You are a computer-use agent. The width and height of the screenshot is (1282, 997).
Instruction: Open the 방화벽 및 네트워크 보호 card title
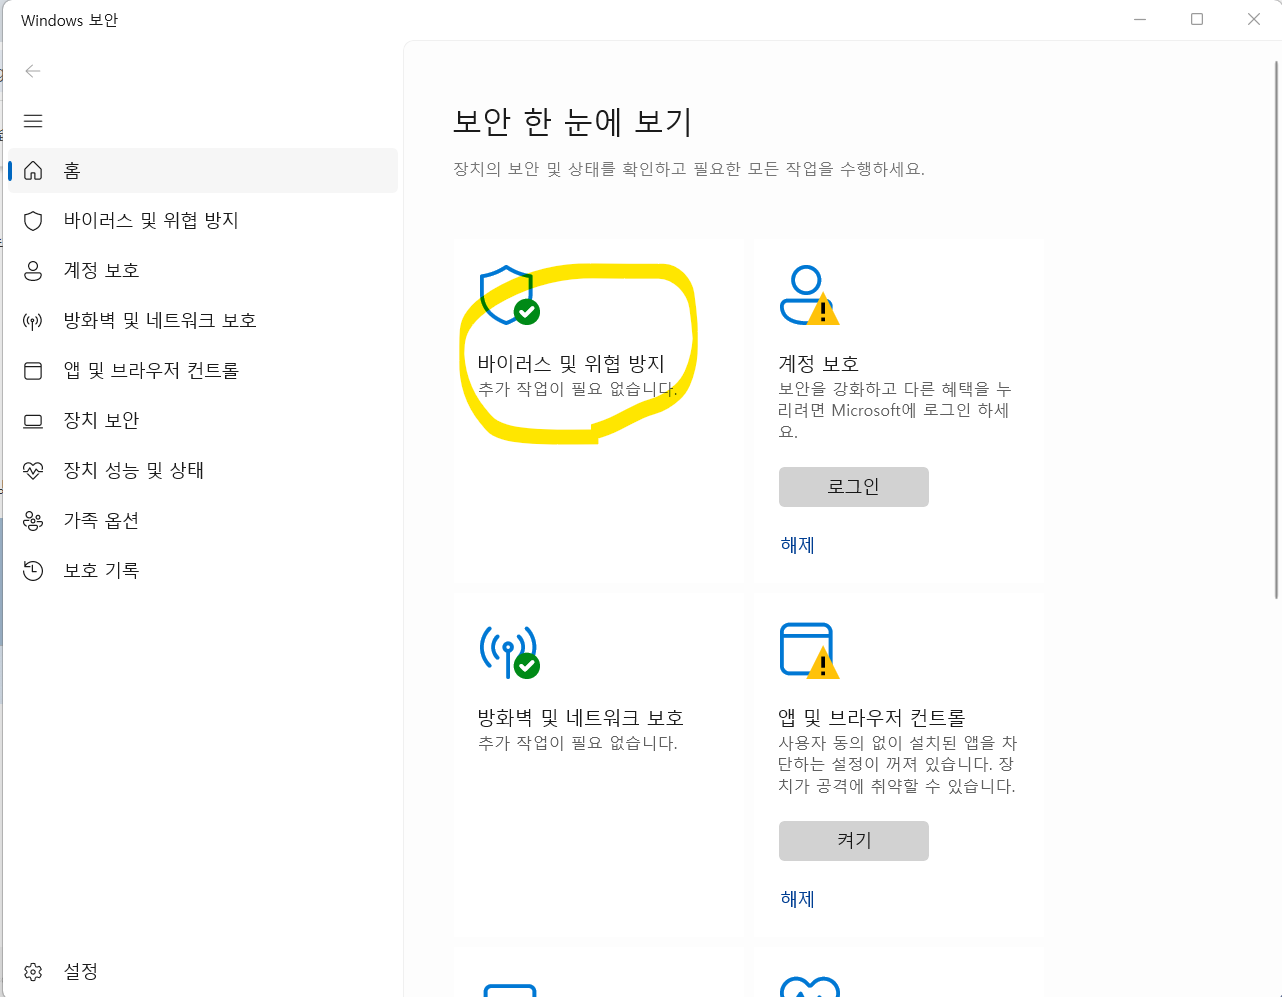click(x=581, y=718)
